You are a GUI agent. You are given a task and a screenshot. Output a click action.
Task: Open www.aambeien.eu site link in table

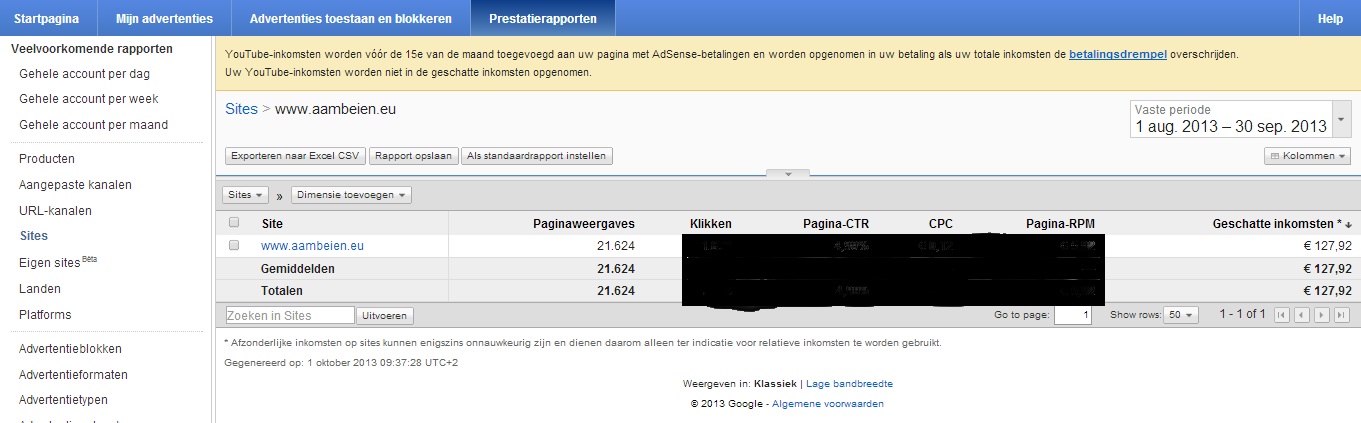tap(312, 245)
